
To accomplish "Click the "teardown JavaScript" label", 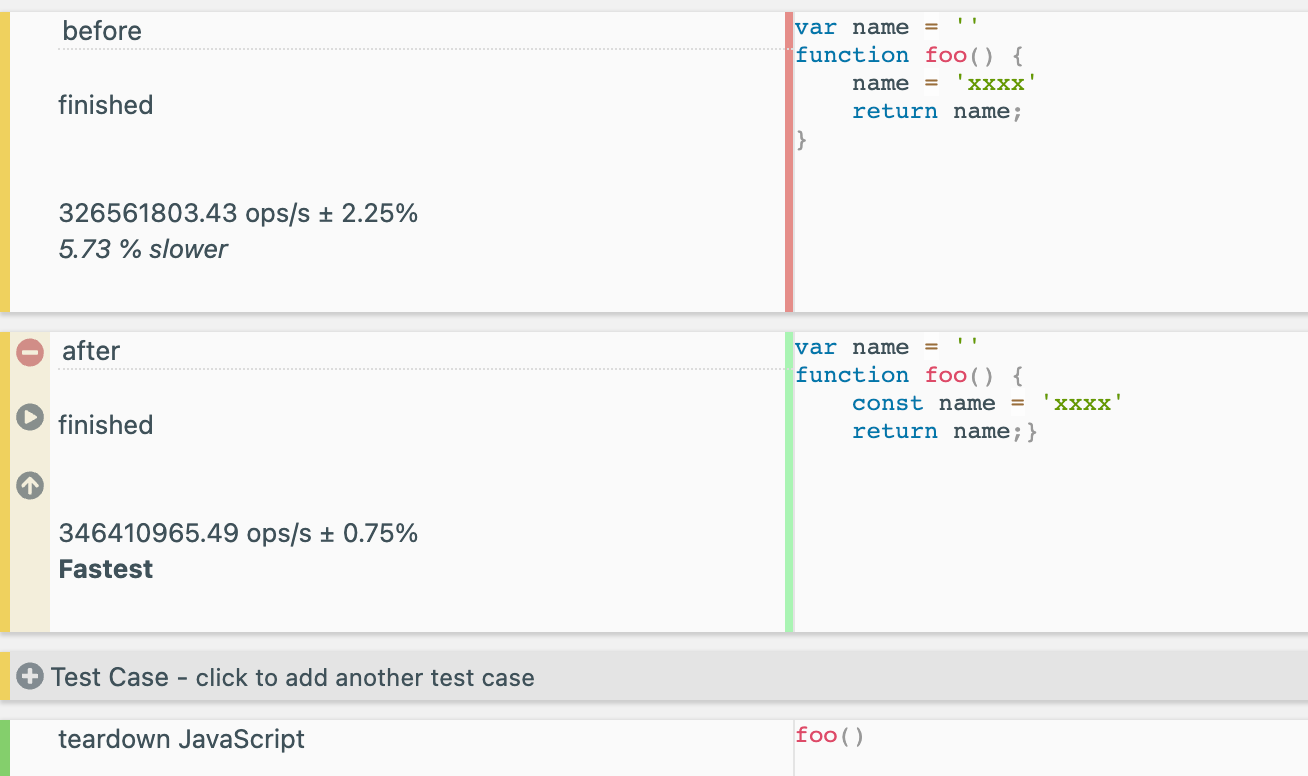I will pos(181,739).
